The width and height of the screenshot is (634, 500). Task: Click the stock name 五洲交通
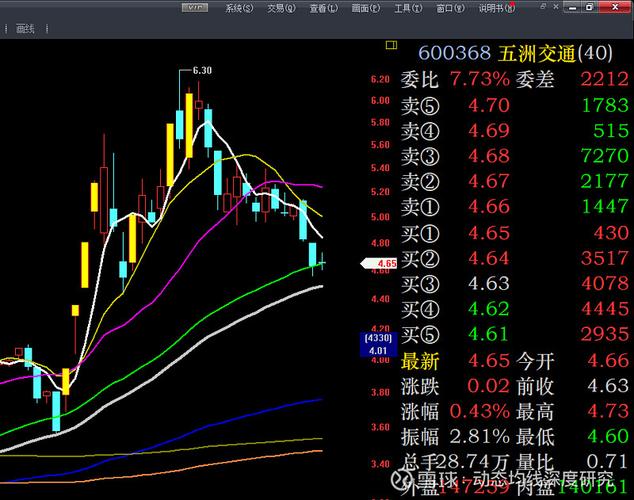pyautogui.click(x=536, y=53)
